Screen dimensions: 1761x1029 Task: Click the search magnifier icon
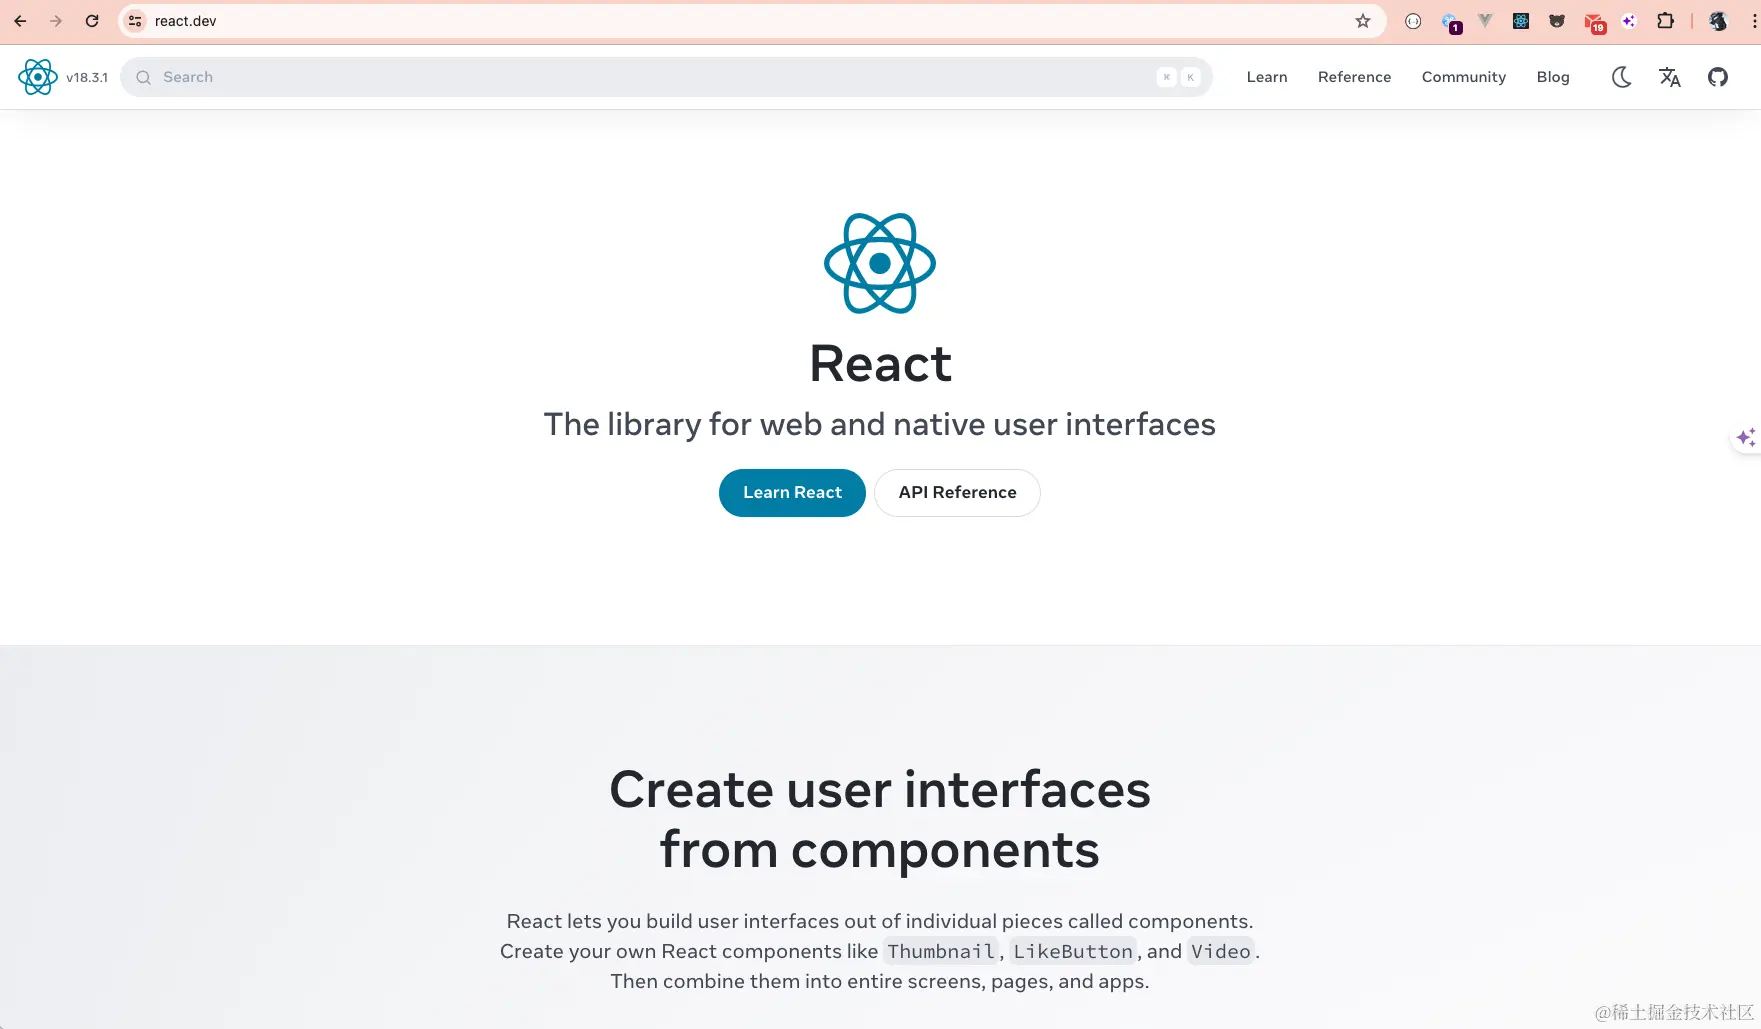(144, 77)
